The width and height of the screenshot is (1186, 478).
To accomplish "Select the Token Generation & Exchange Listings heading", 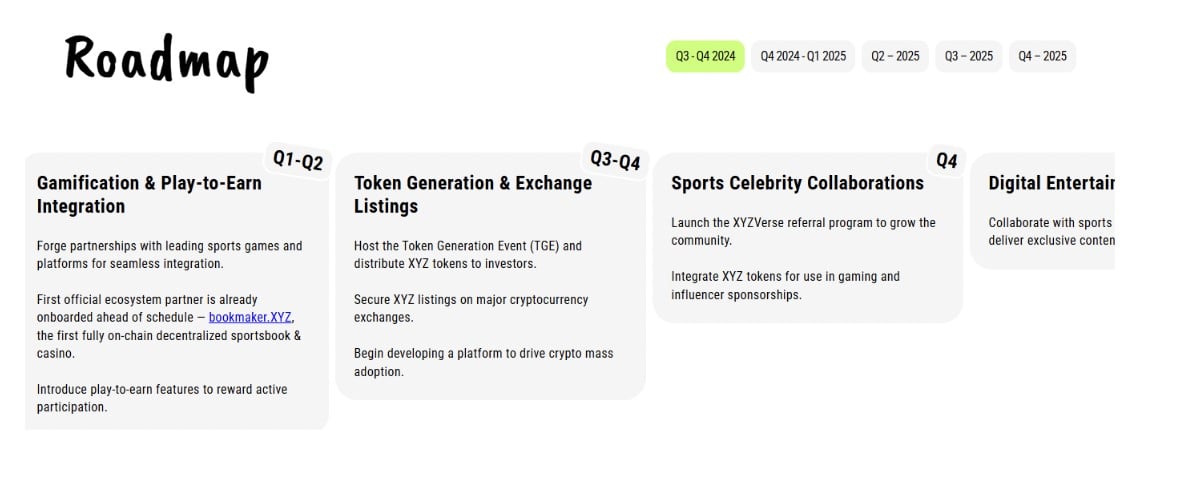I will pos(472,195).
